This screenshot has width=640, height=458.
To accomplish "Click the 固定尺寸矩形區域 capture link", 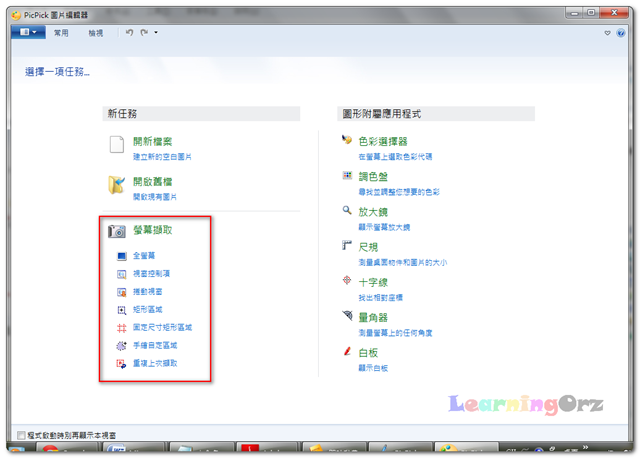I will (x=162, y=327).
